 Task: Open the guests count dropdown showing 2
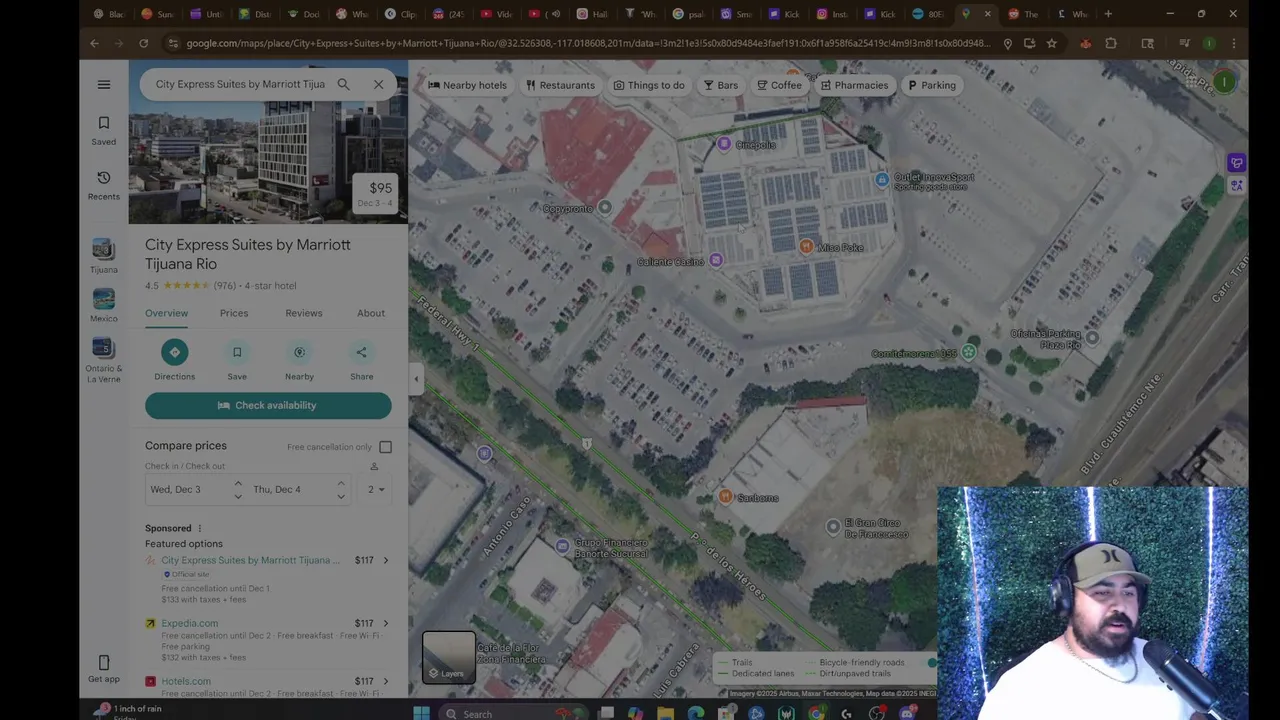click(x=376, y=489)
